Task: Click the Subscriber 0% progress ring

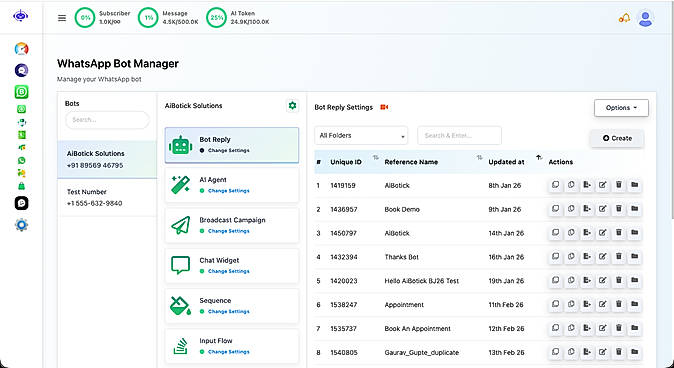Action: [x=85, y=18]
